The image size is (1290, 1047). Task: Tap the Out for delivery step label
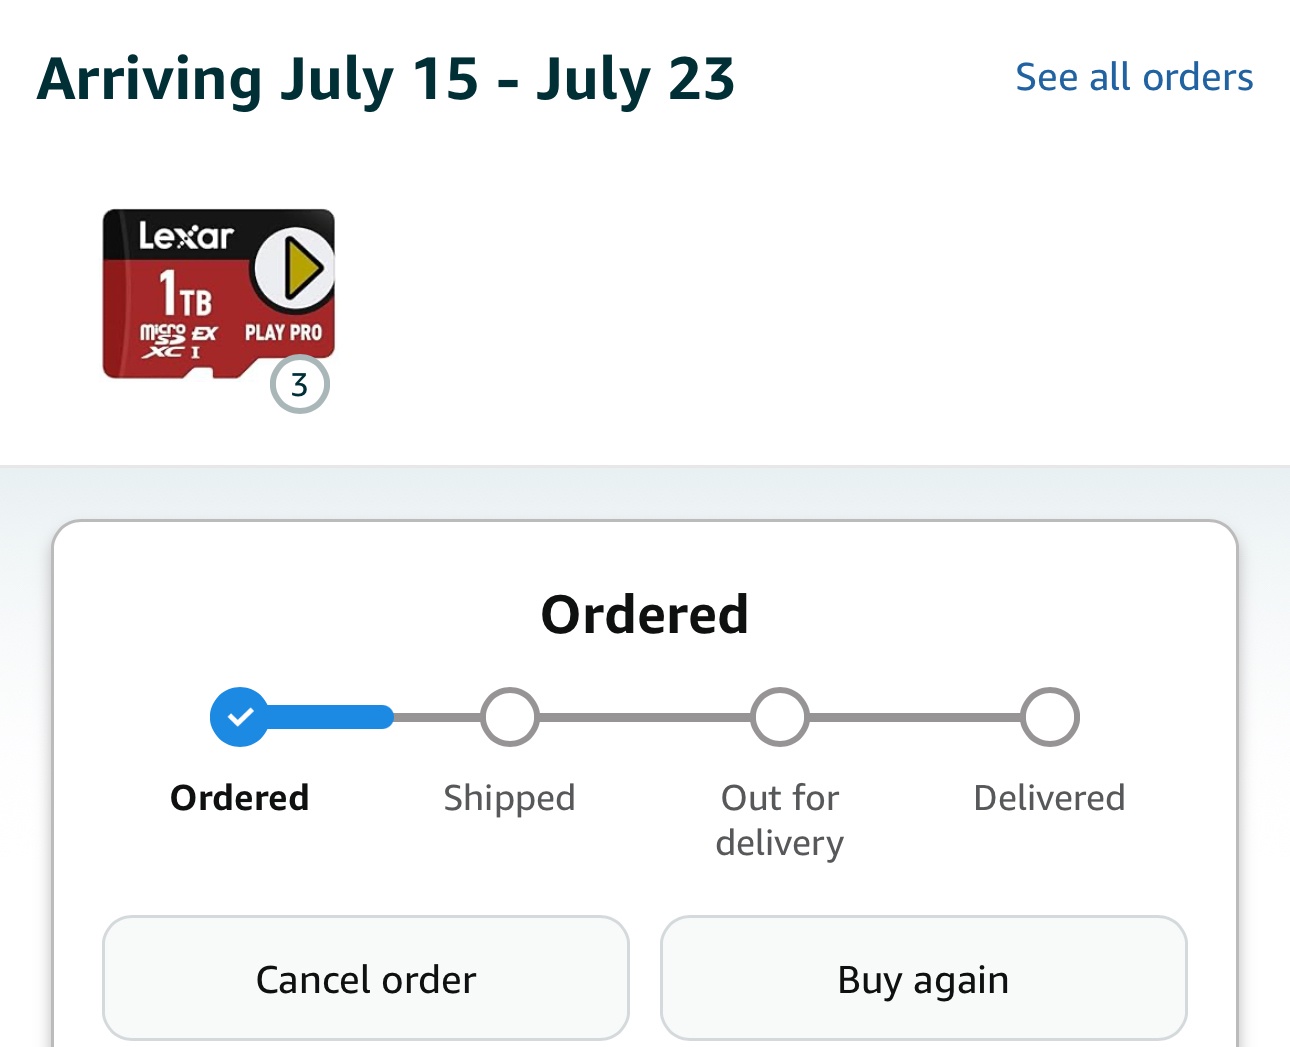pos(780,820)
